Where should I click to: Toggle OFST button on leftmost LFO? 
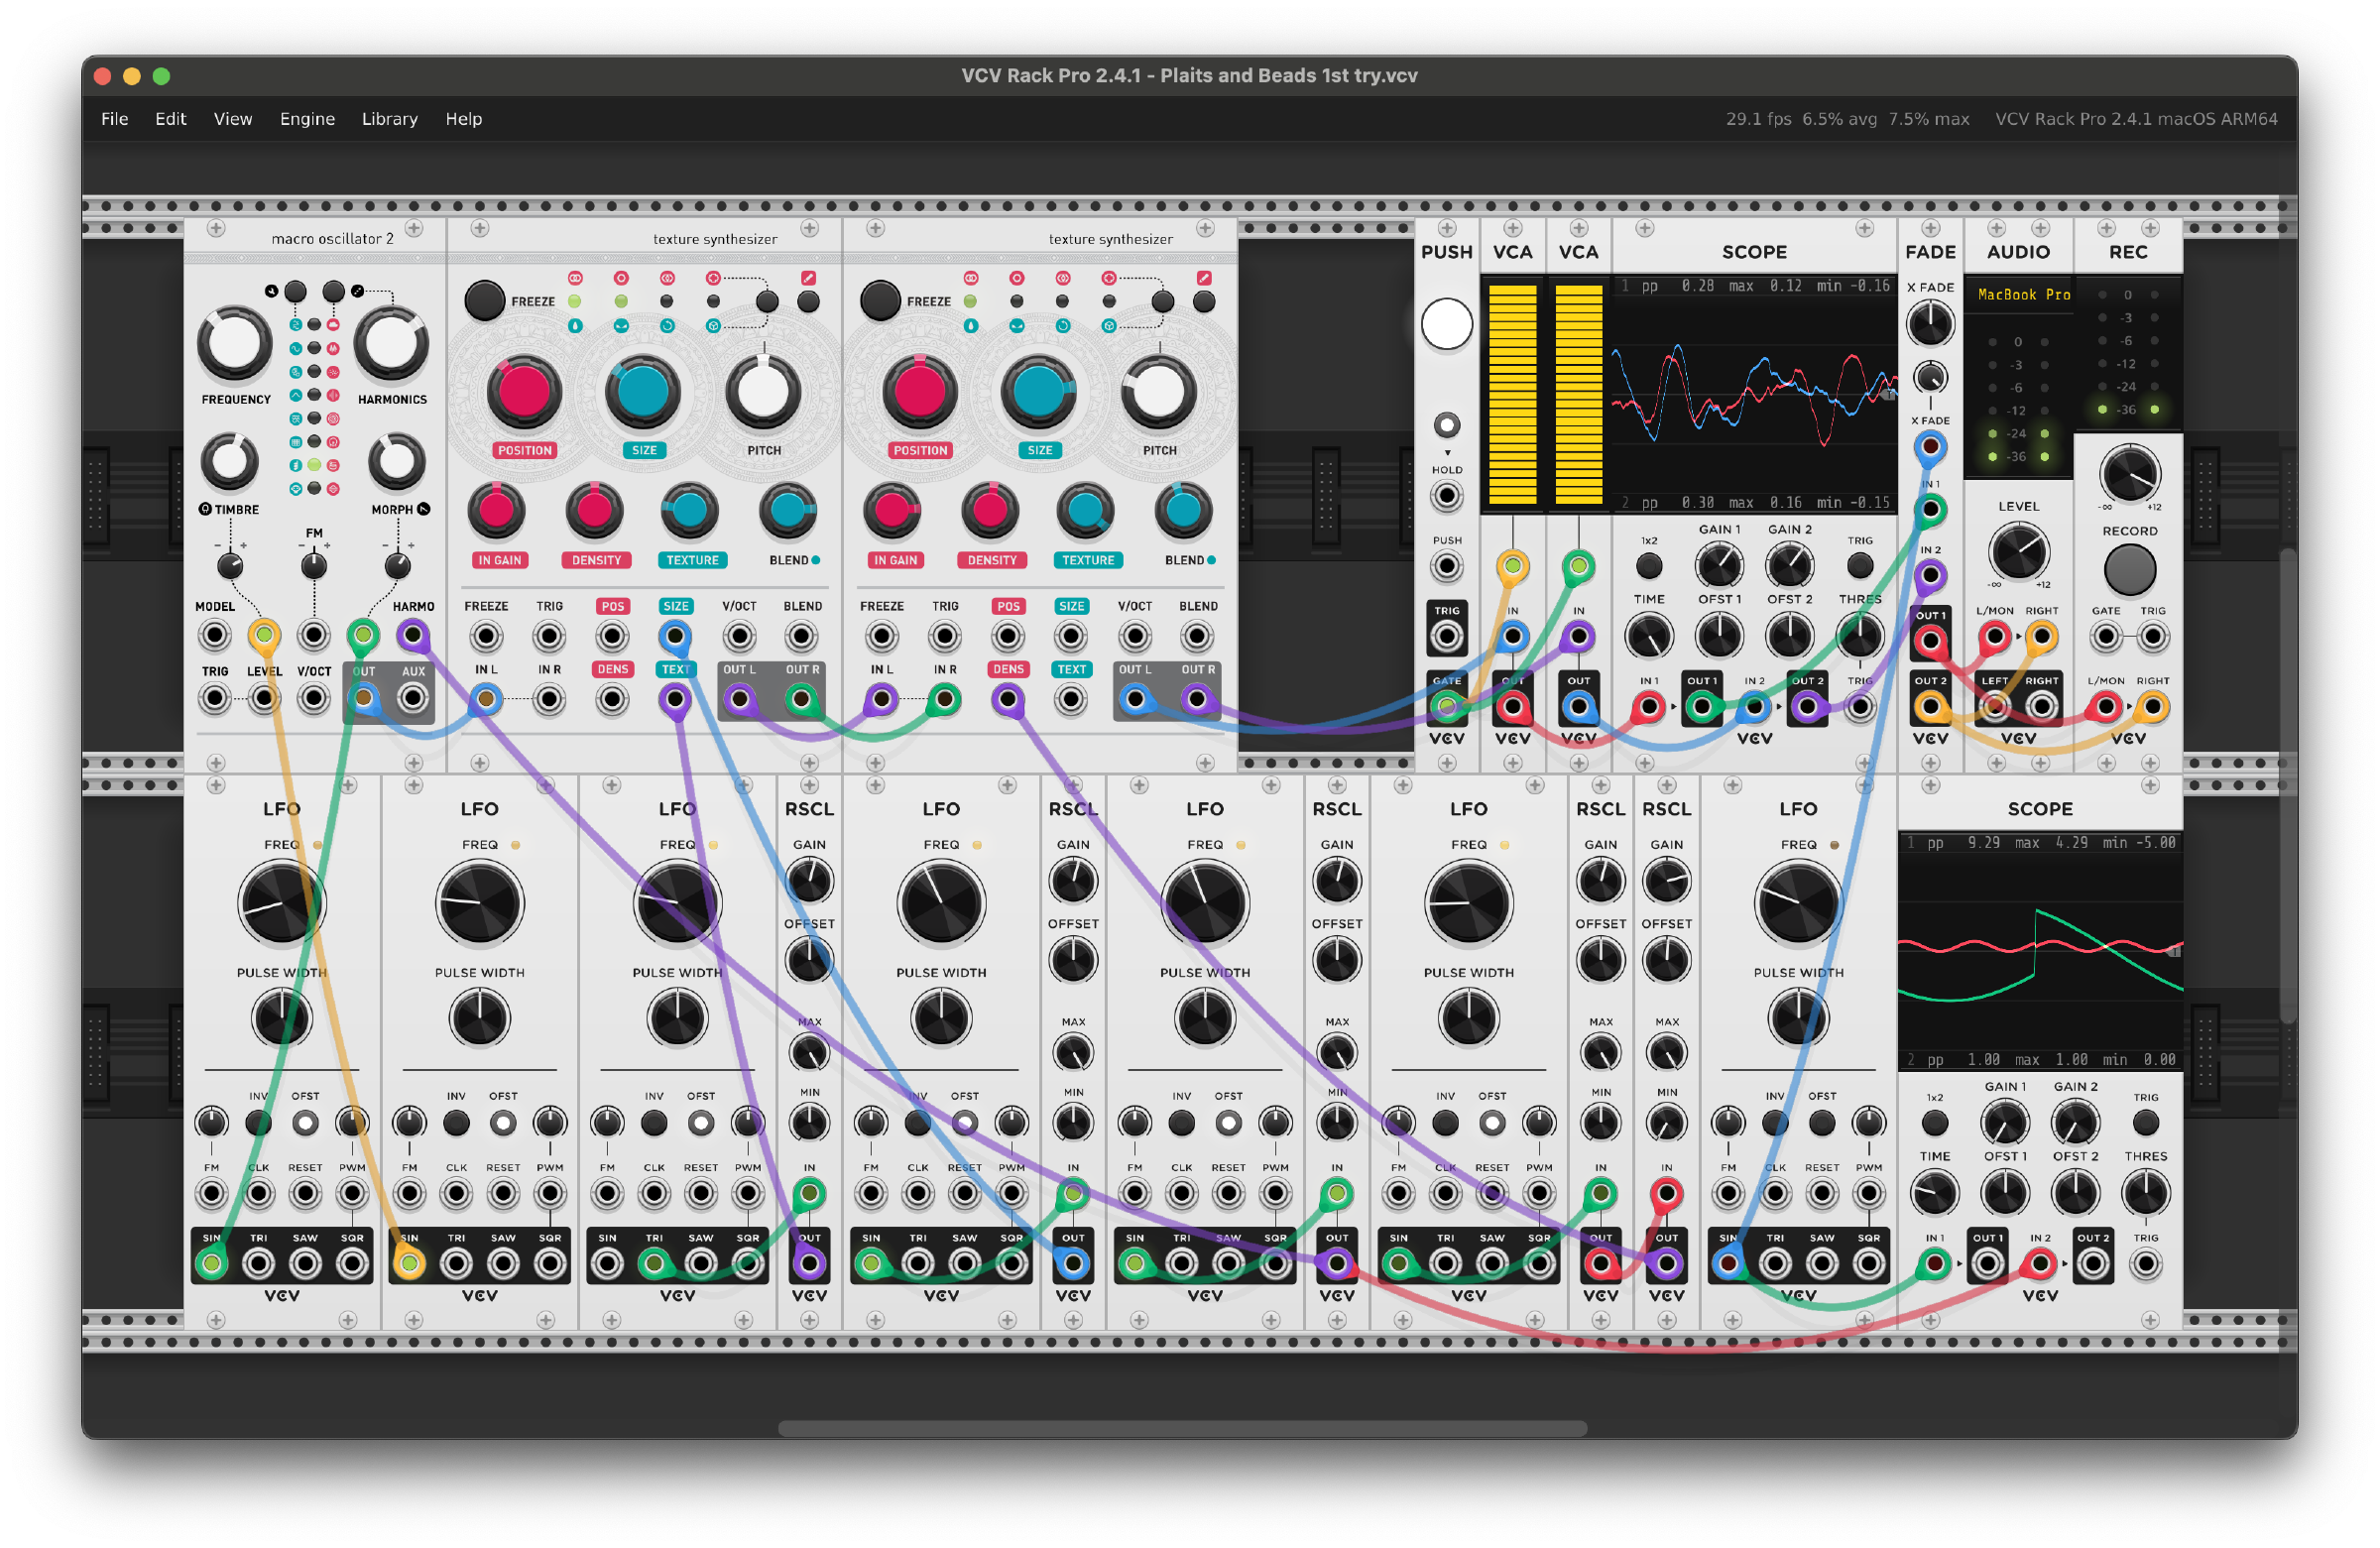[305, 1123]
